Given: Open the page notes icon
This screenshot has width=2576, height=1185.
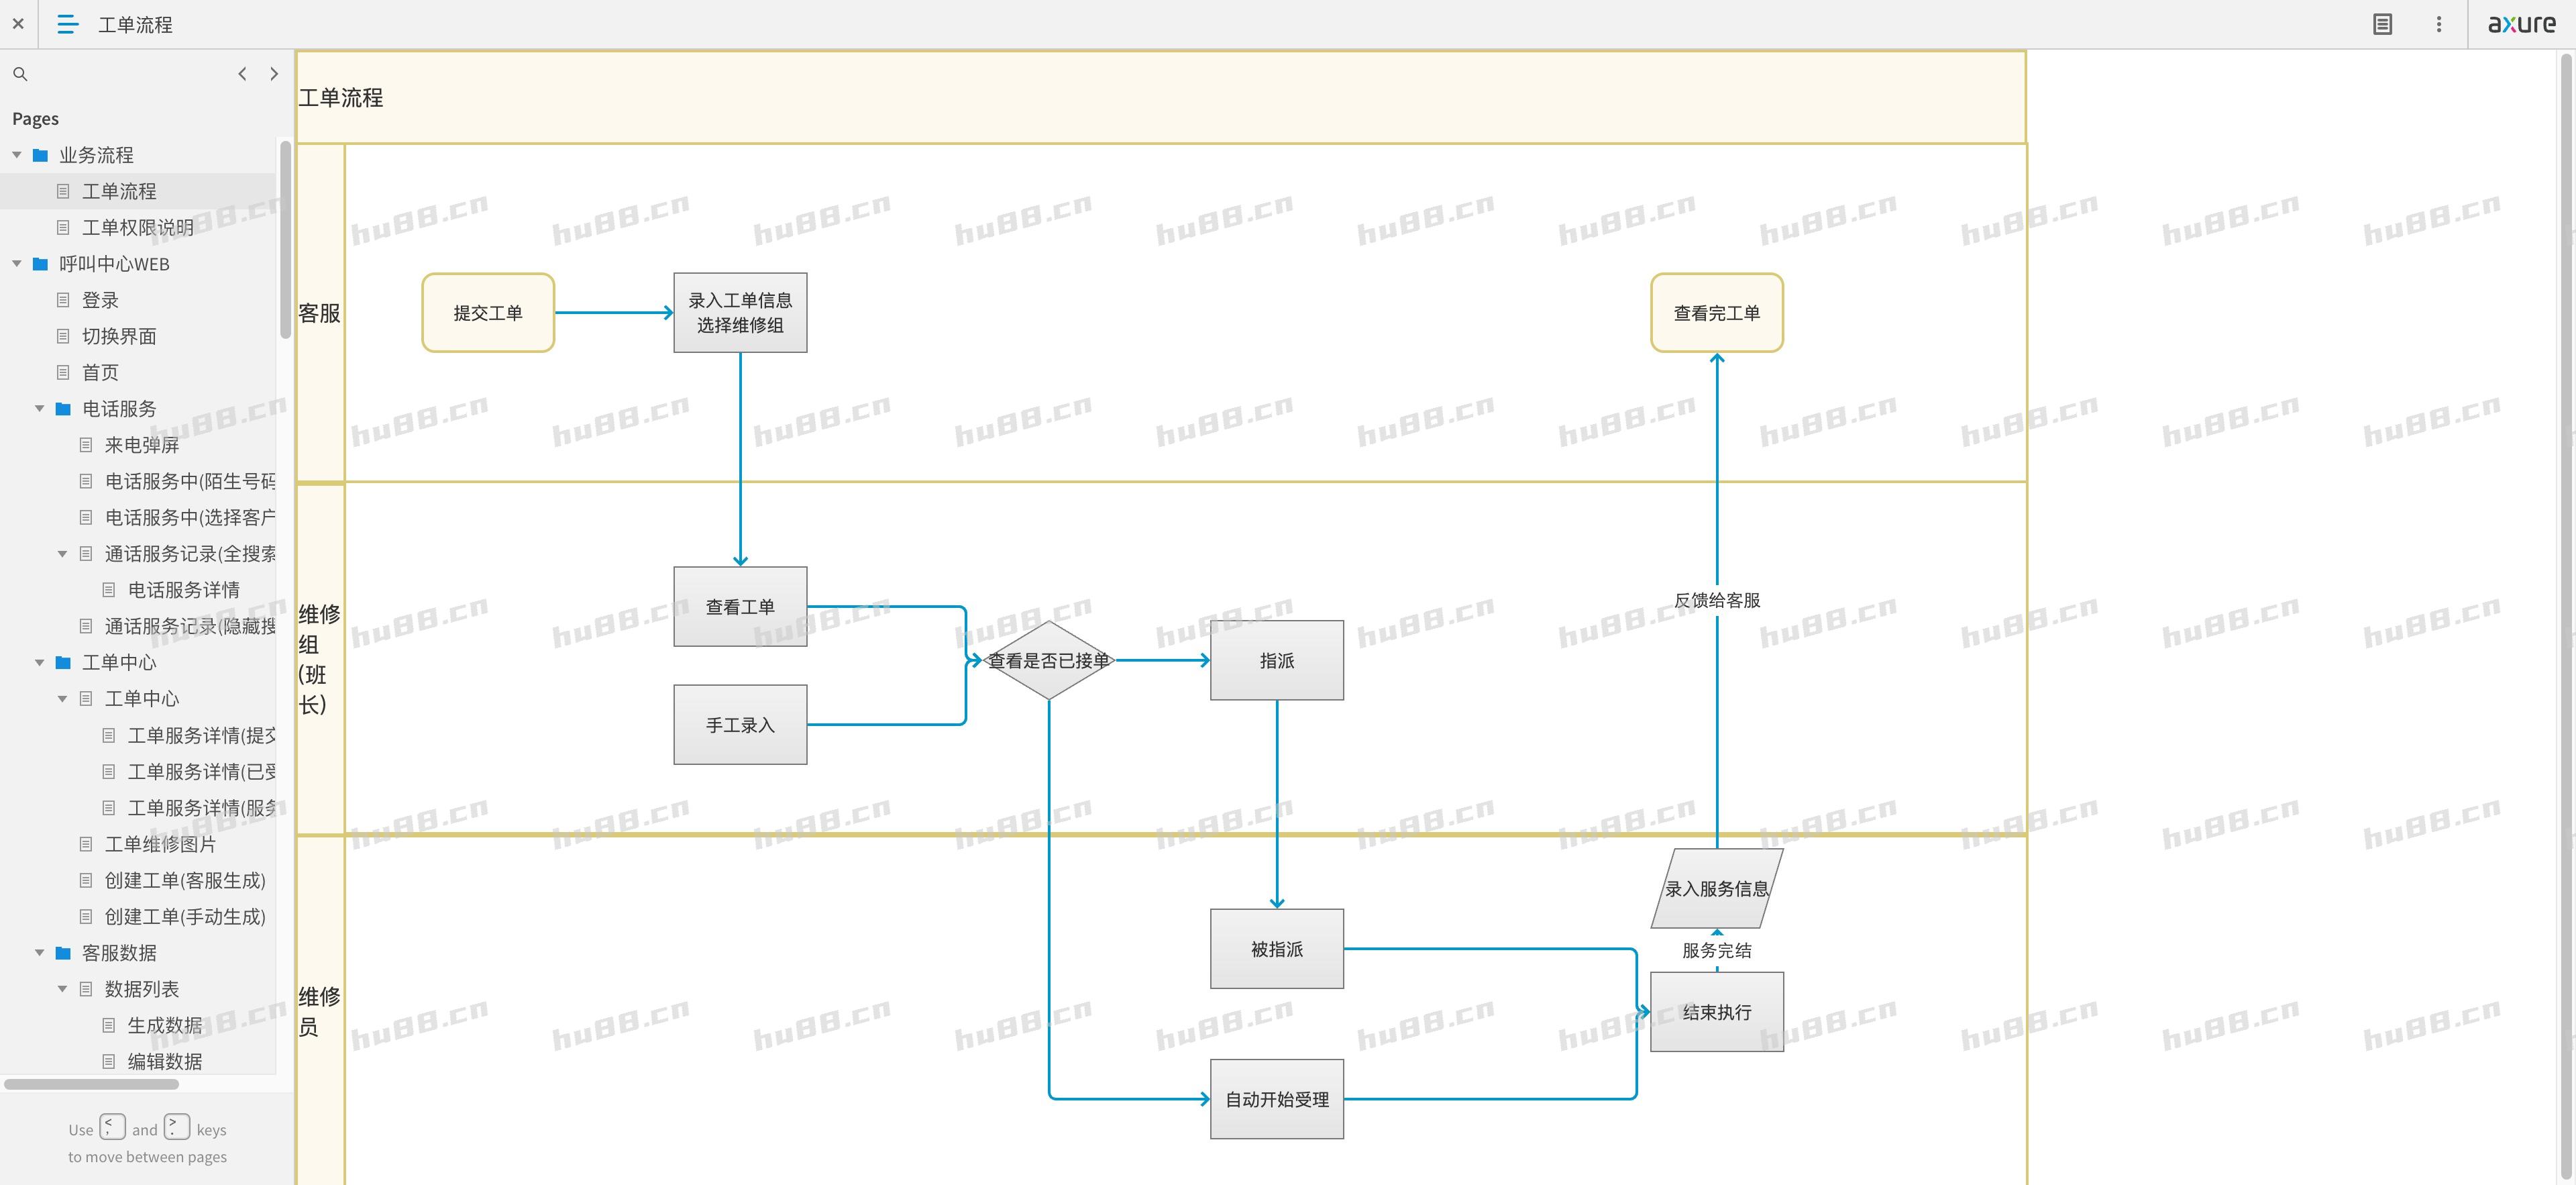Looking at the screenshot, I should (x=2382, y=24).
